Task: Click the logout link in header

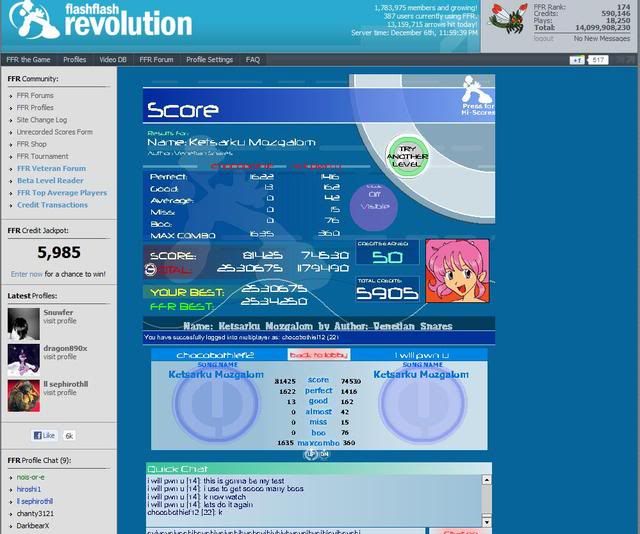Action: click(x=543, y=38)
